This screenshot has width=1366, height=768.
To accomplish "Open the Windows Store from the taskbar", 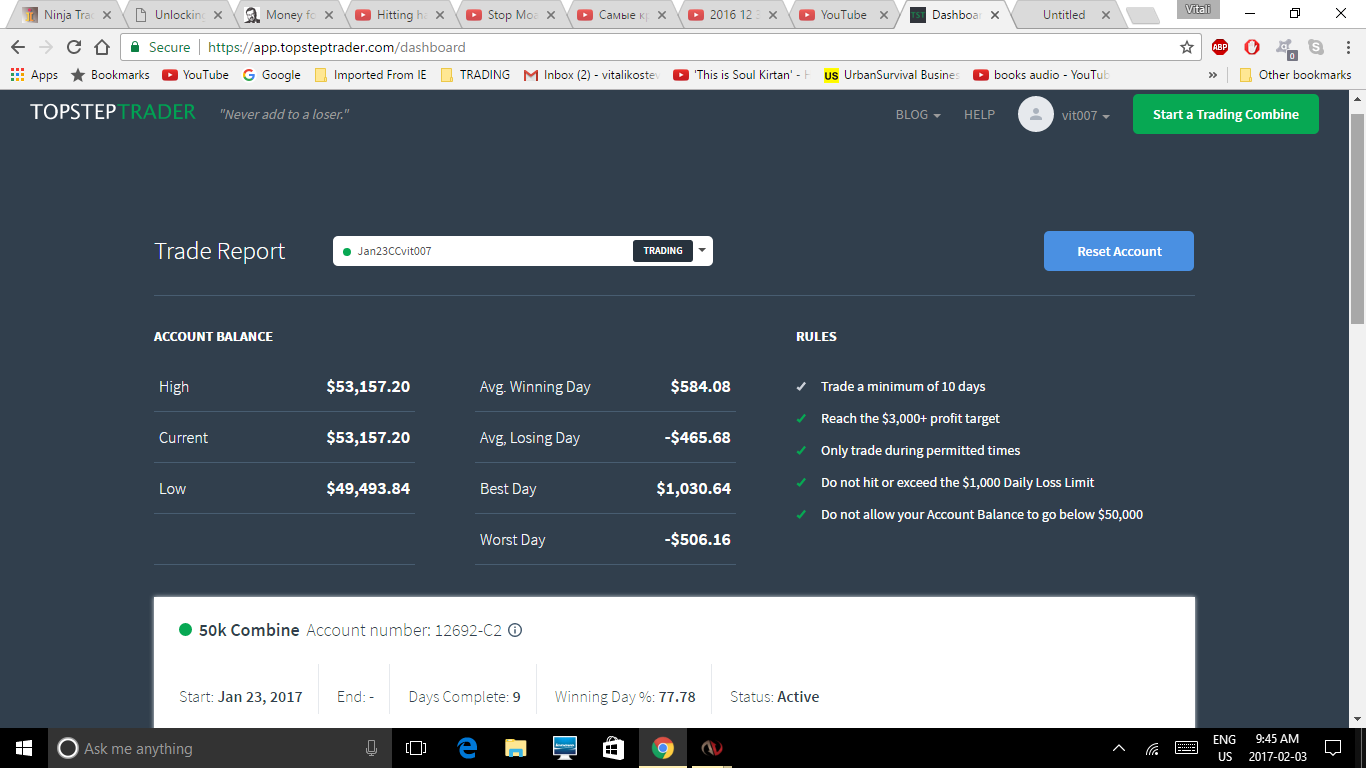I will click(613, 748).
